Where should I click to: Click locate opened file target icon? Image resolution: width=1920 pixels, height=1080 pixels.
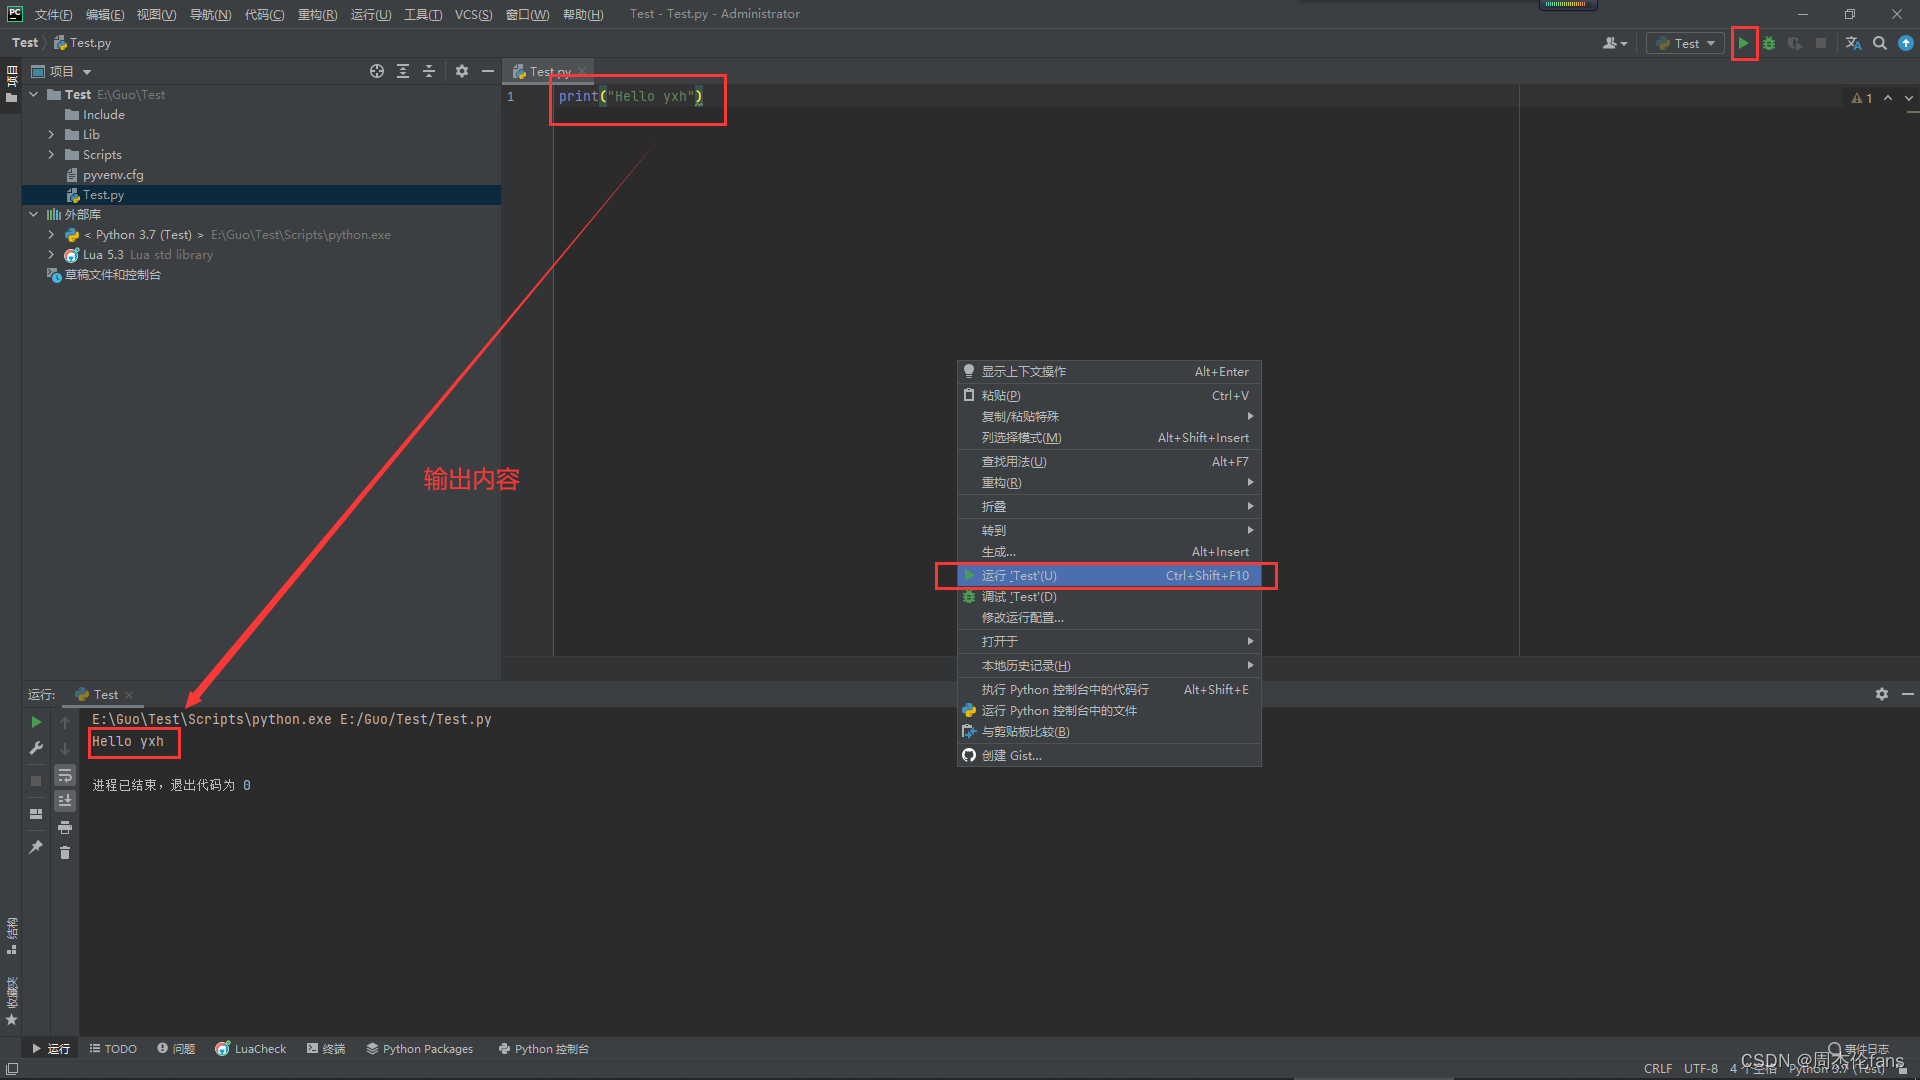(x=377, y=71)
